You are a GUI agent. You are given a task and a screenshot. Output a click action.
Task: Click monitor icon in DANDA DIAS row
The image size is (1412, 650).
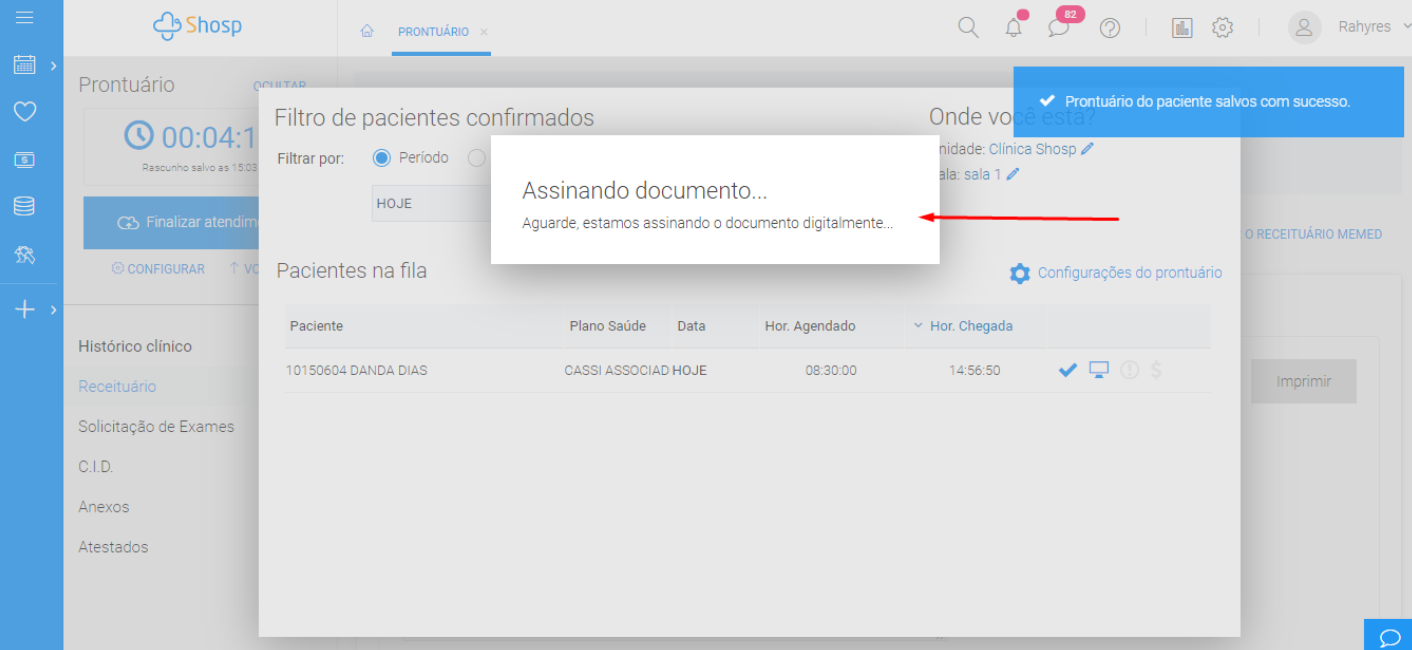point(1099,370)
